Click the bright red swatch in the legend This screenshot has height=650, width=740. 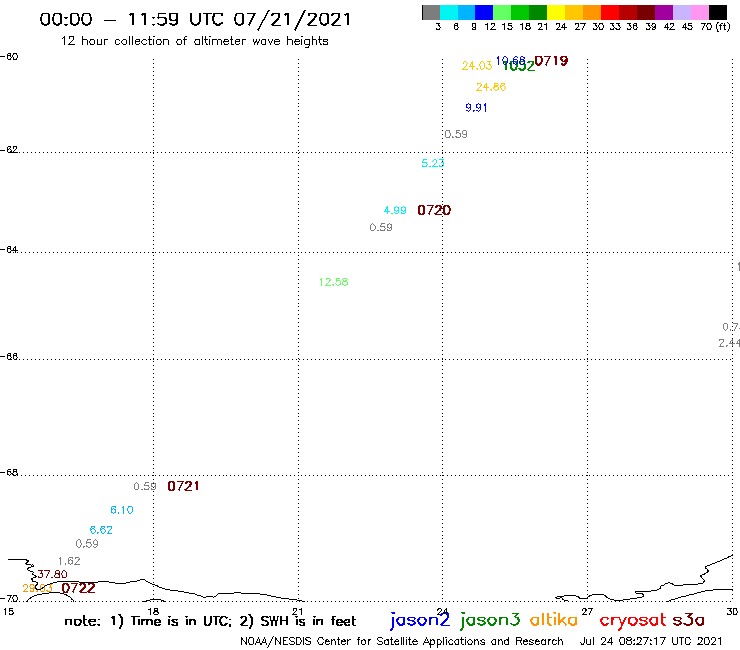(610, 12)
